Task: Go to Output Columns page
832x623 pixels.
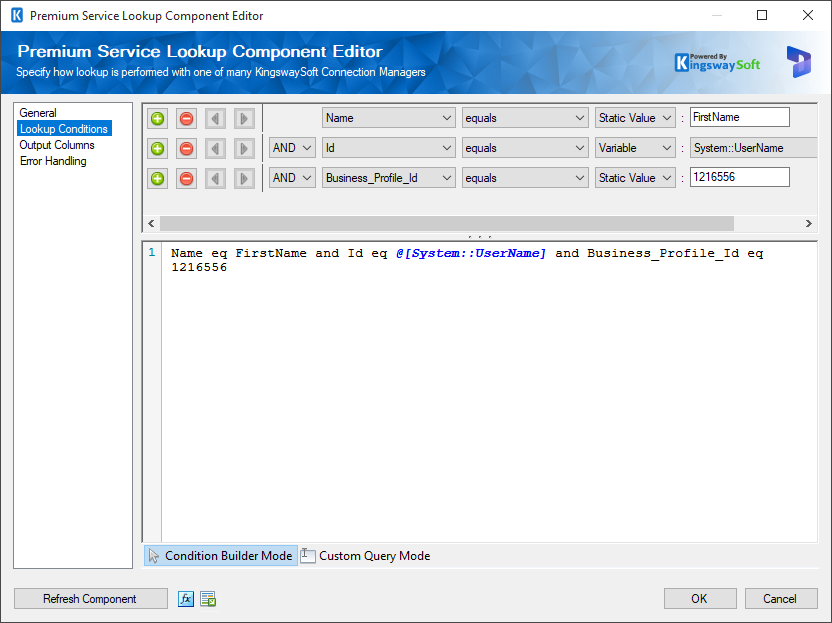Action: point(57,145)
